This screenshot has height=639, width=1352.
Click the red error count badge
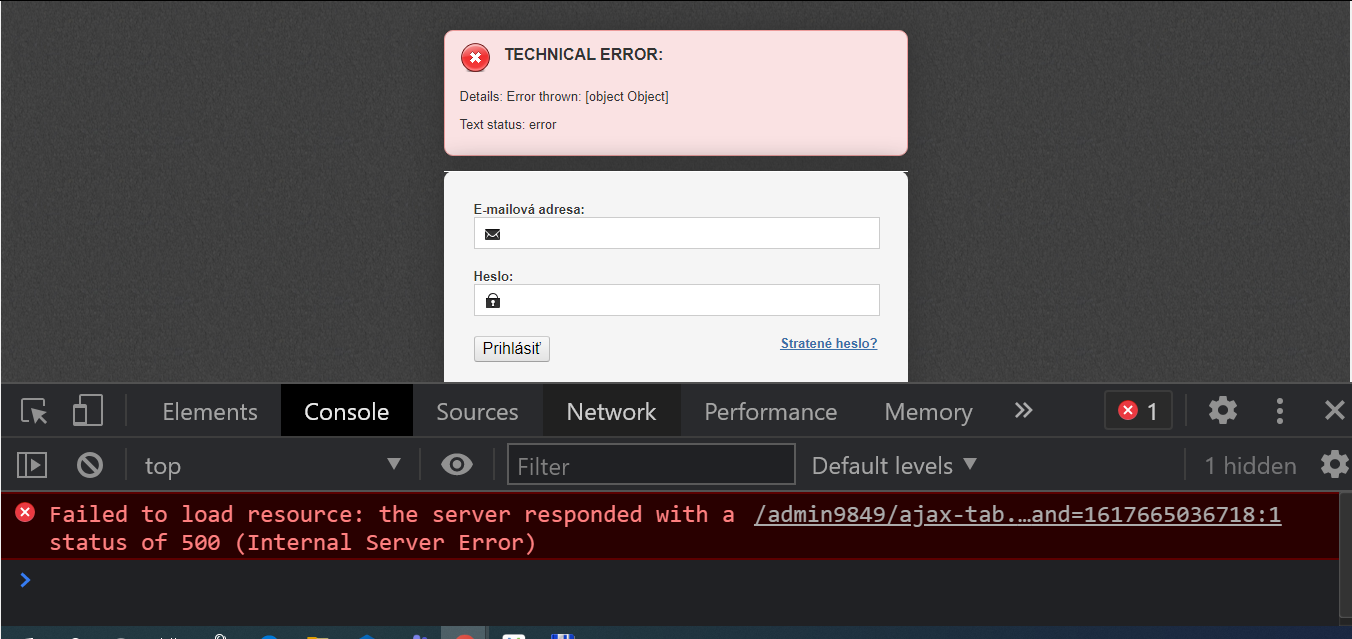pyautogui.click(x=1138, y=411)
